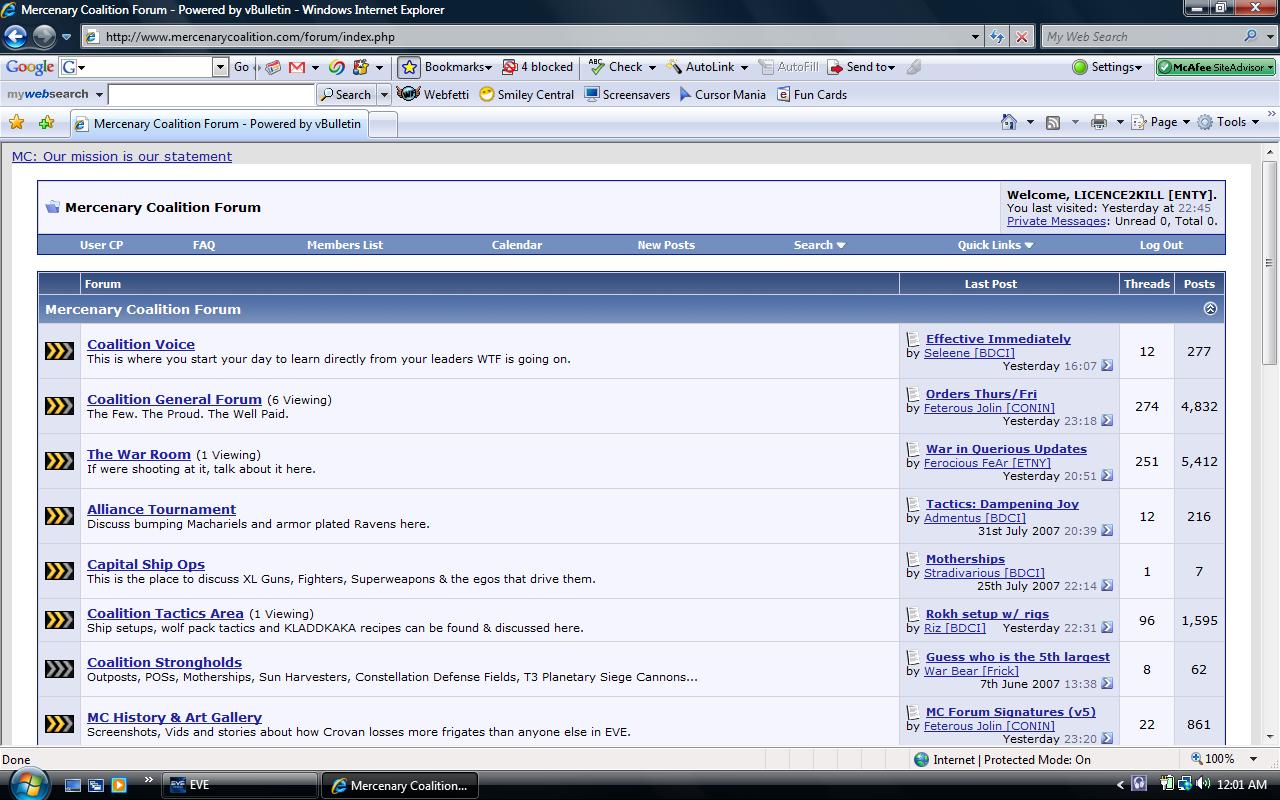Collapse the Mercenary Coalition Forum category

(x=1210, y=309)
